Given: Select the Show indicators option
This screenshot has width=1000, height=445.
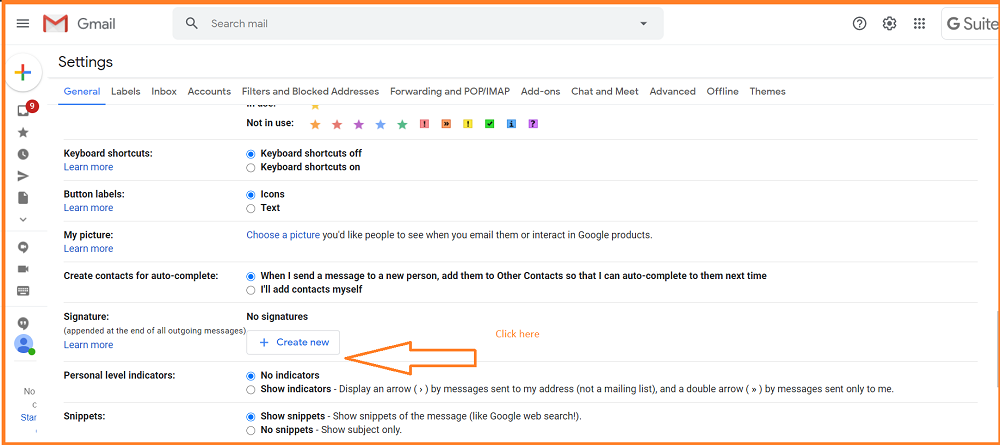Looking at the screenshot, I should [251, 389].
